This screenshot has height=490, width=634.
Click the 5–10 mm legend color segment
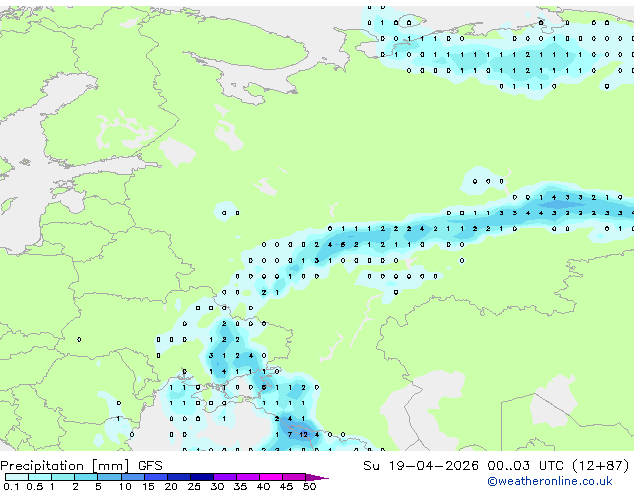coord(109,477)
